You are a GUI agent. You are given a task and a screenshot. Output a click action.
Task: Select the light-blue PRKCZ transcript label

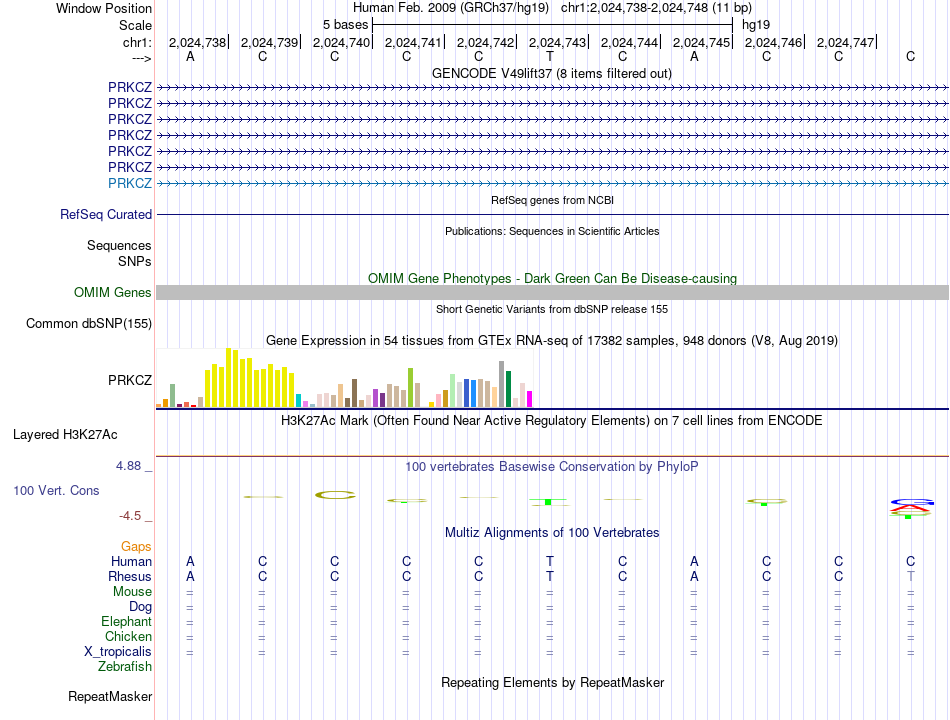pyautogui.click(x=130, y=183)
